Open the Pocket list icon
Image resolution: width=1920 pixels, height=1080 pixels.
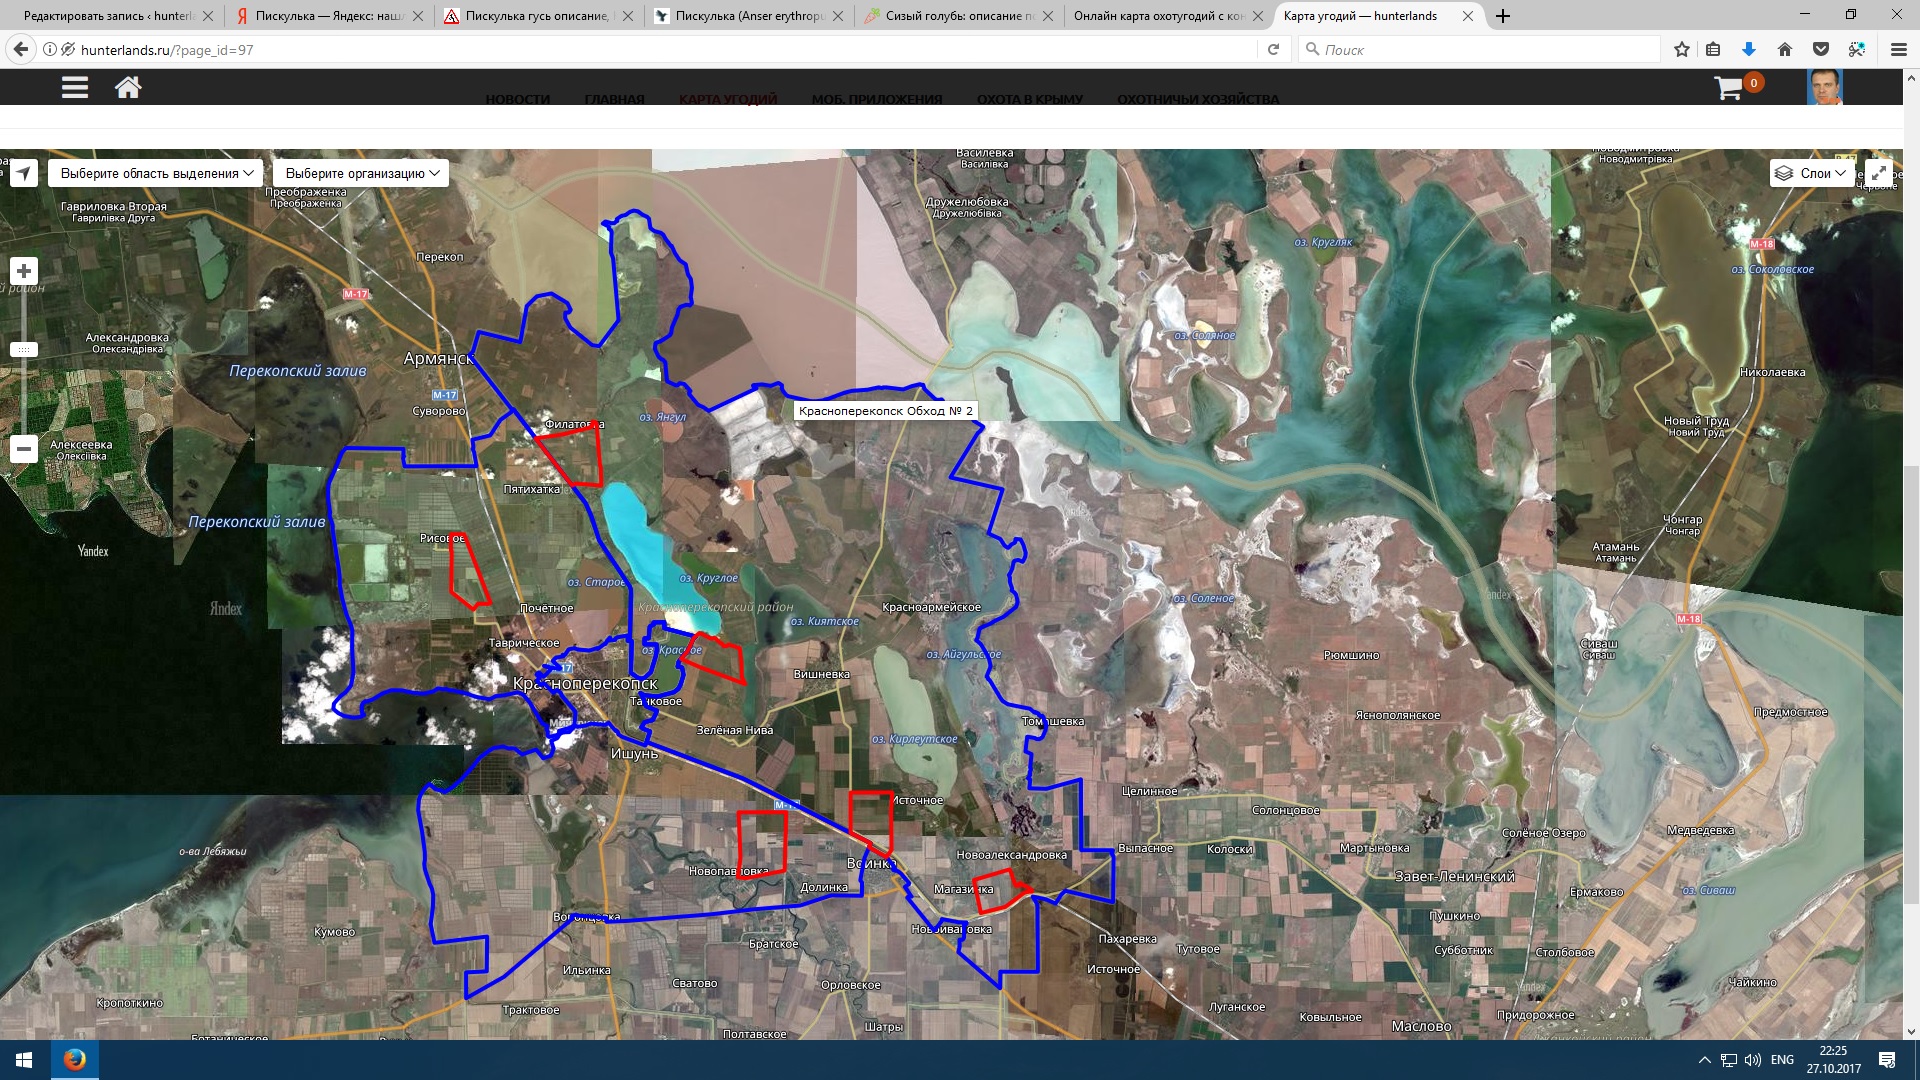pos(1821,49)
